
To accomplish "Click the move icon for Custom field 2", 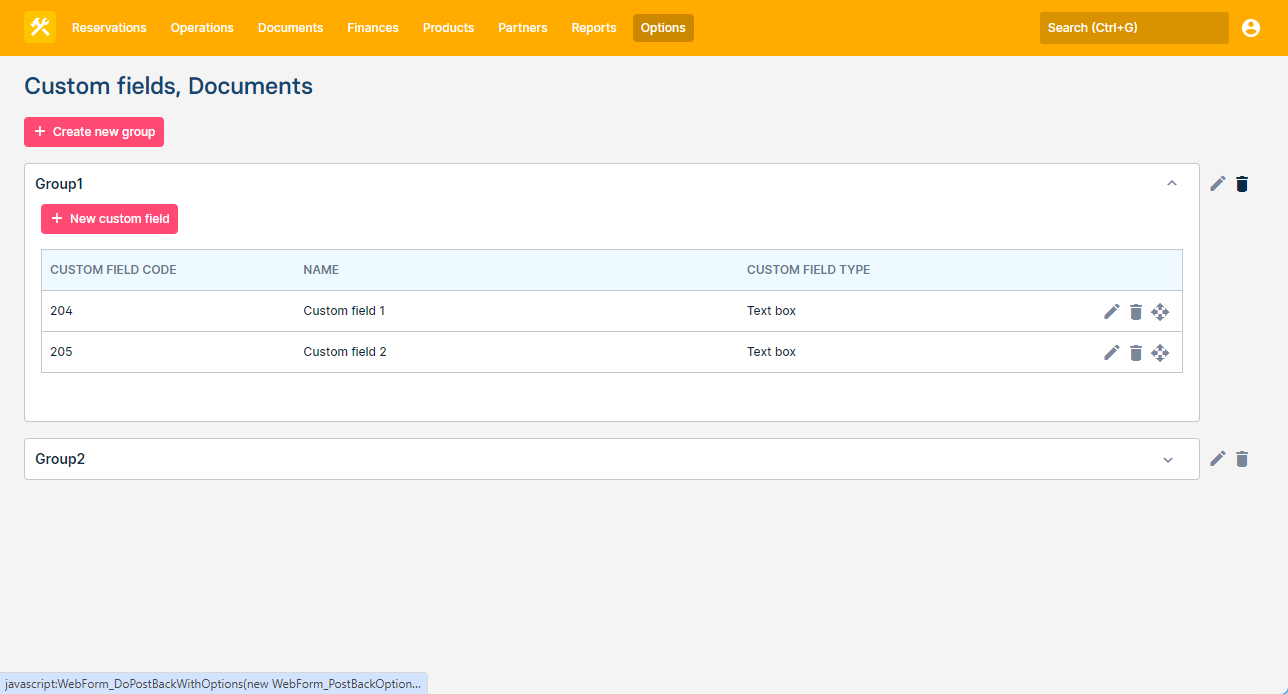I will (1160, 353).
